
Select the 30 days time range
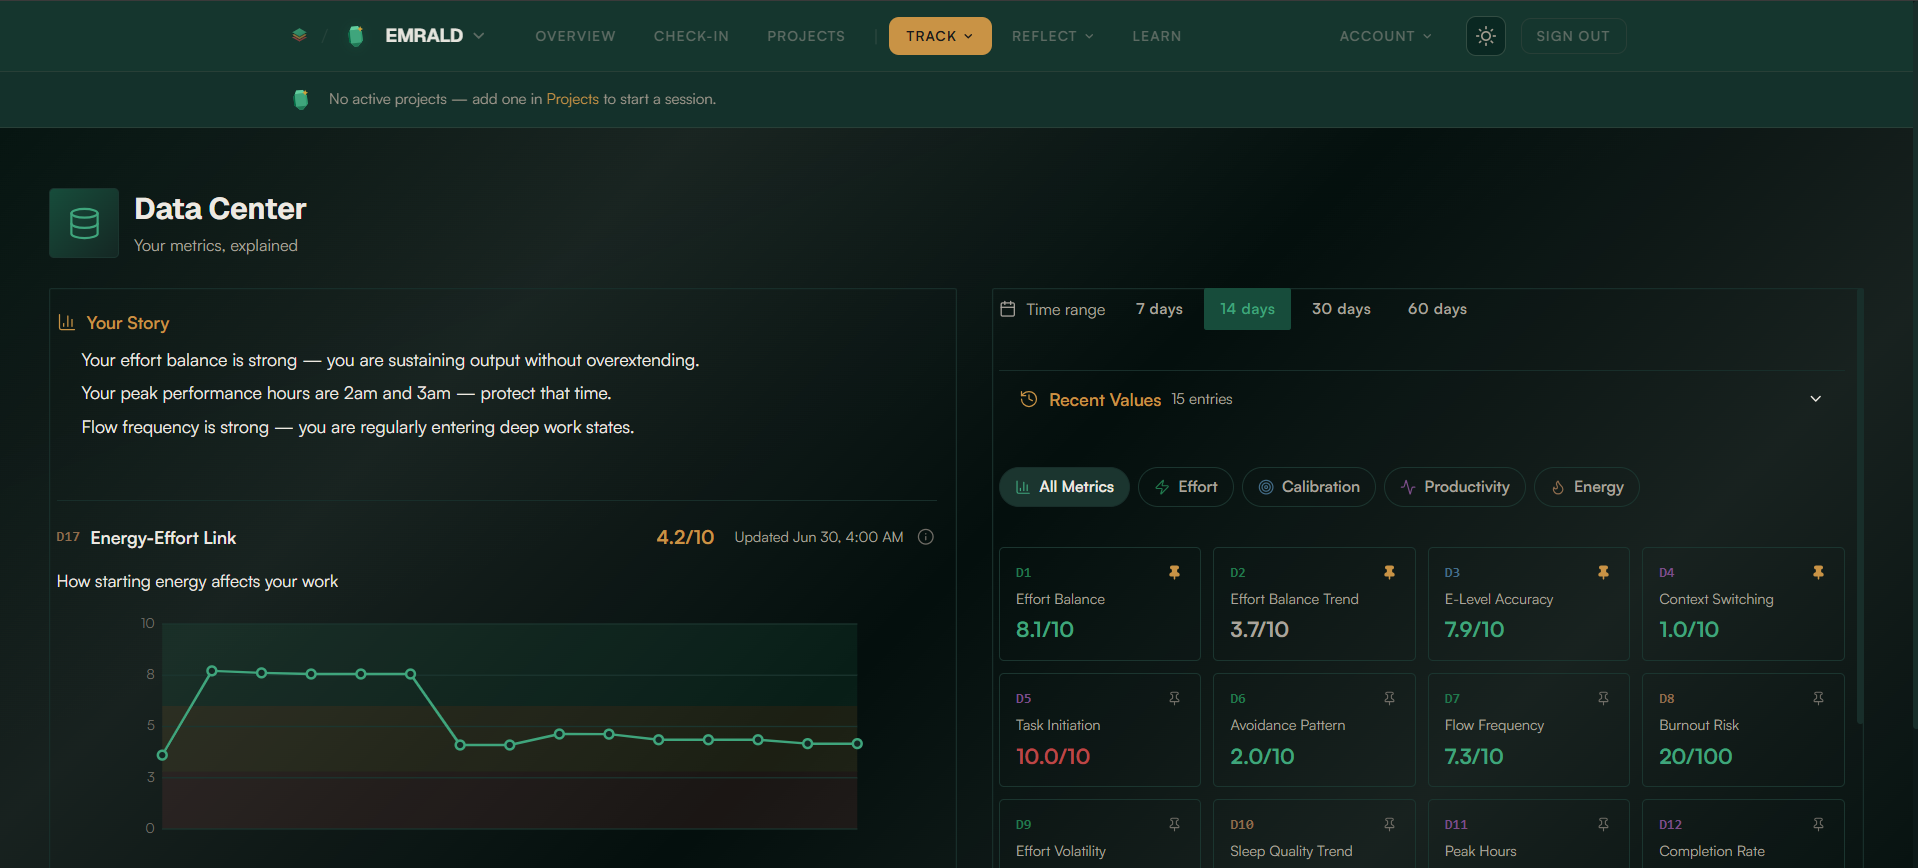click(1341, 309)
